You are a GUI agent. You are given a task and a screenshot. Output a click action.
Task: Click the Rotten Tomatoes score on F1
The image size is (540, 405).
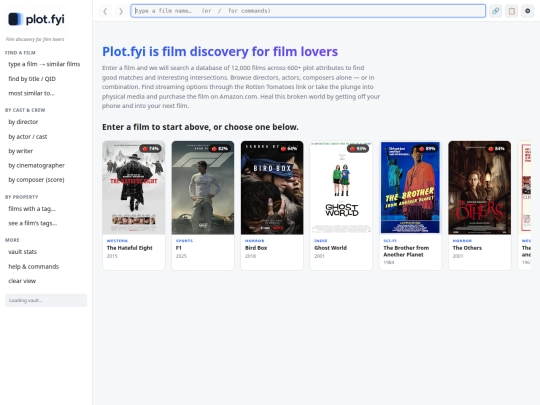(220, 149)
